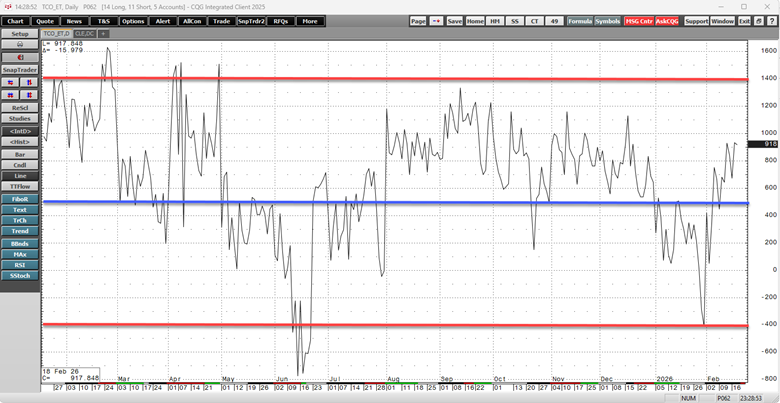Select the FiboR drawing tool
This screenshot has width=780, height=403.
[x=20, y=199]
